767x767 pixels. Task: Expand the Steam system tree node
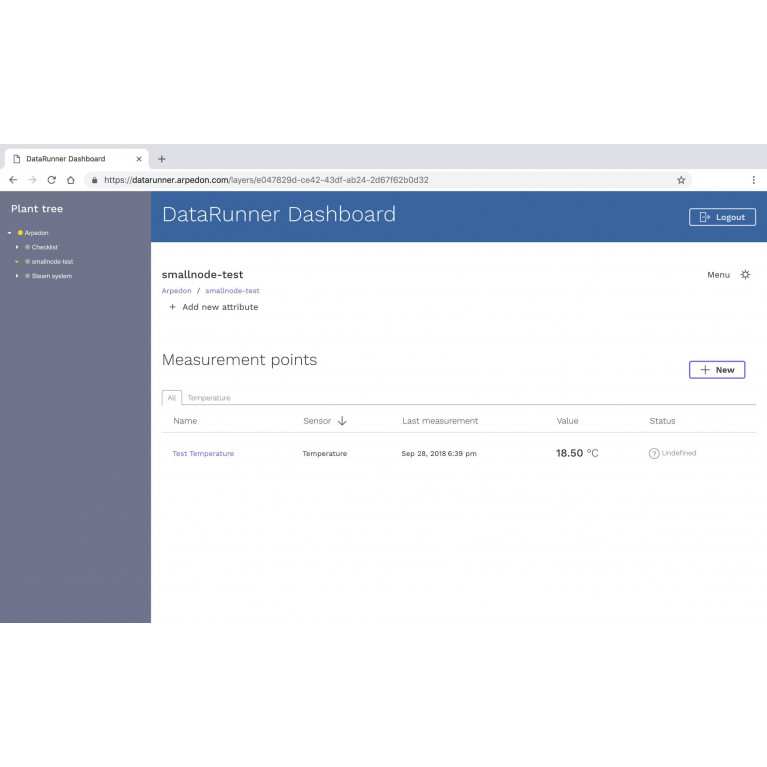[17, 276]
